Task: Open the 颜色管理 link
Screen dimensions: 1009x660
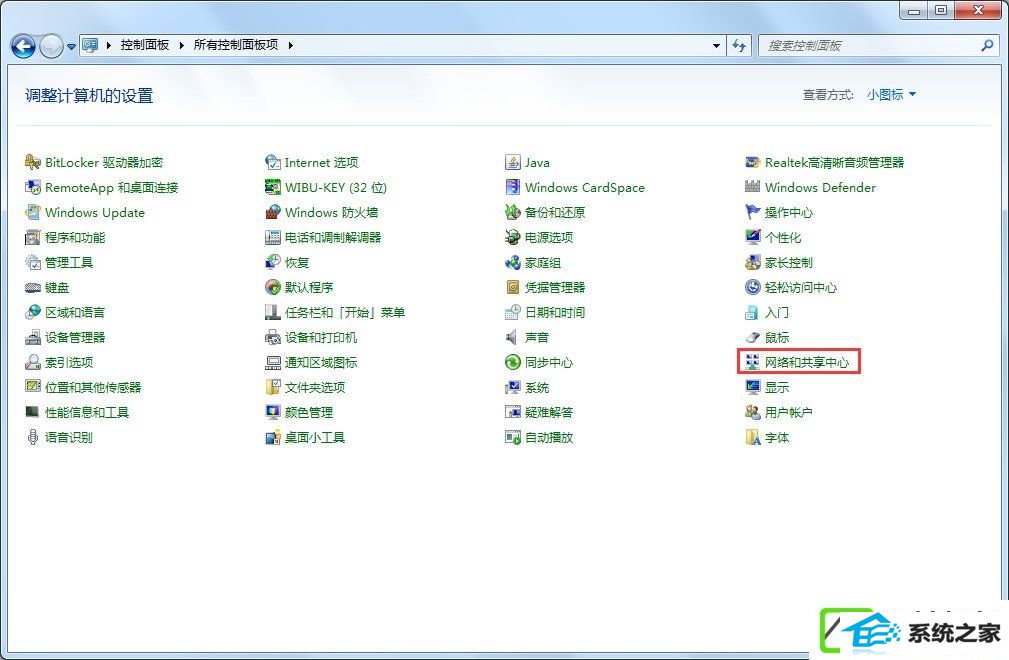Action: click(309, 412)
